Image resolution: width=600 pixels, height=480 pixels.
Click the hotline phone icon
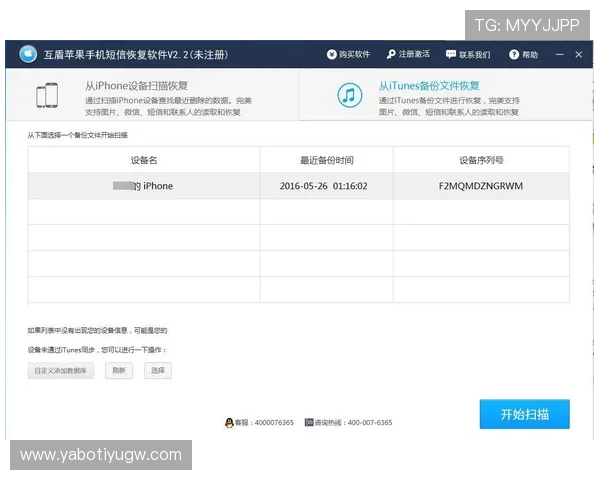[x=309, y=422]
